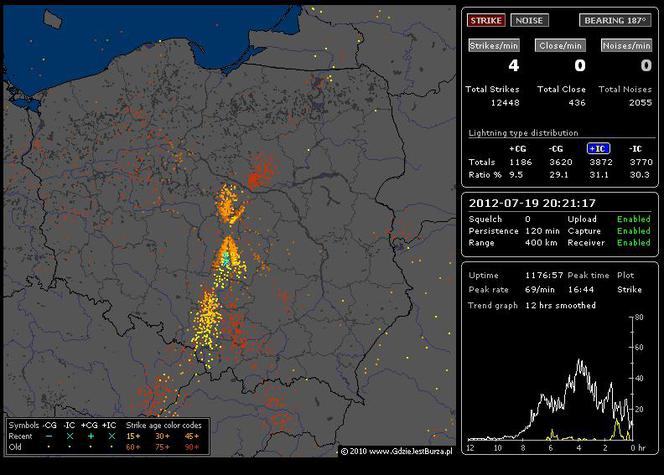Viewport: 664px width, 475px height.
Task: Click the 75+ strike age color code
Action: pos(162,447)
